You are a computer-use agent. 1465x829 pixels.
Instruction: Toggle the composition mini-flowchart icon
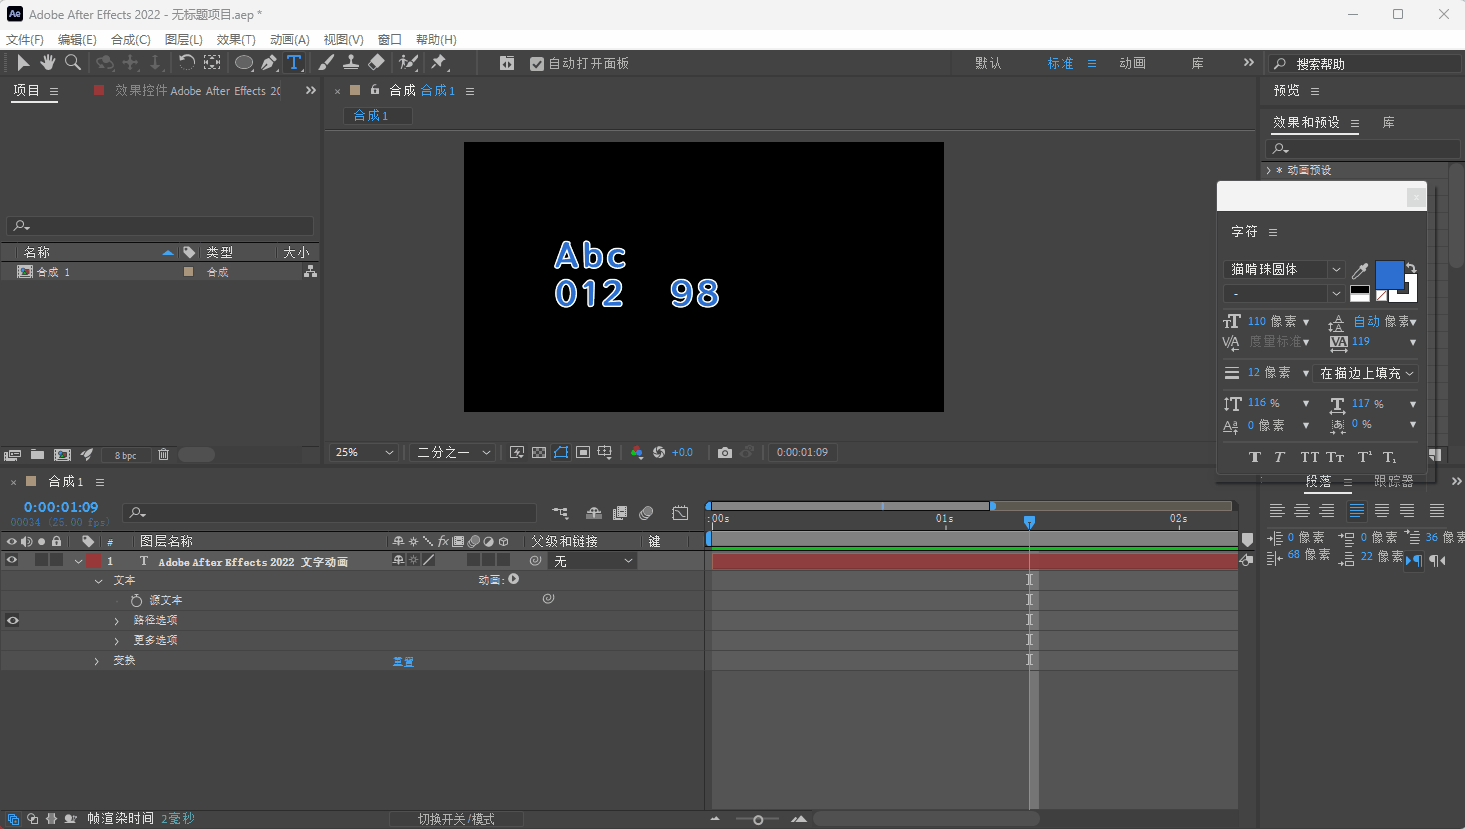560,513
